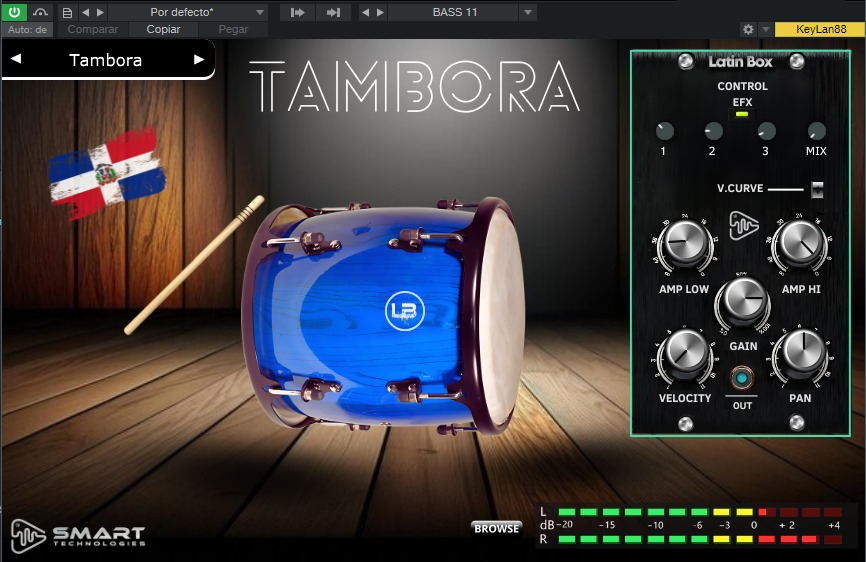Adjust the EFX knob 2
The height and width of the screenshot is (562, 866).
pyautogui.click(x=714, y=131)
